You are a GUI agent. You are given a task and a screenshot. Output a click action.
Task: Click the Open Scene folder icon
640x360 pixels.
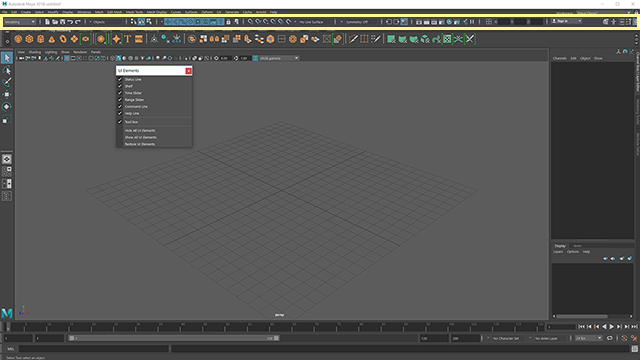coord(55,22)
